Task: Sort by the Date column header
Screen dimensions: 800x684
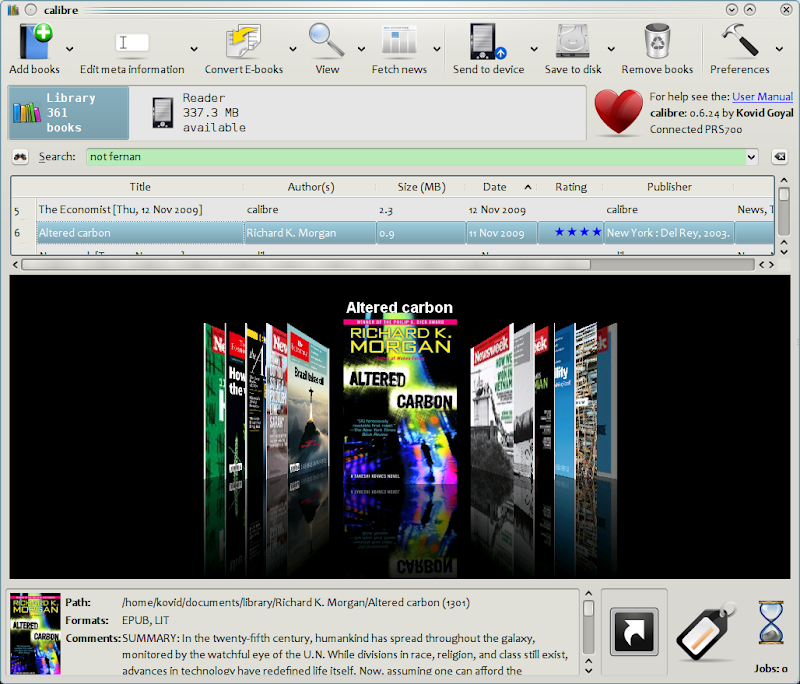Action: click(x=502, y=187)
